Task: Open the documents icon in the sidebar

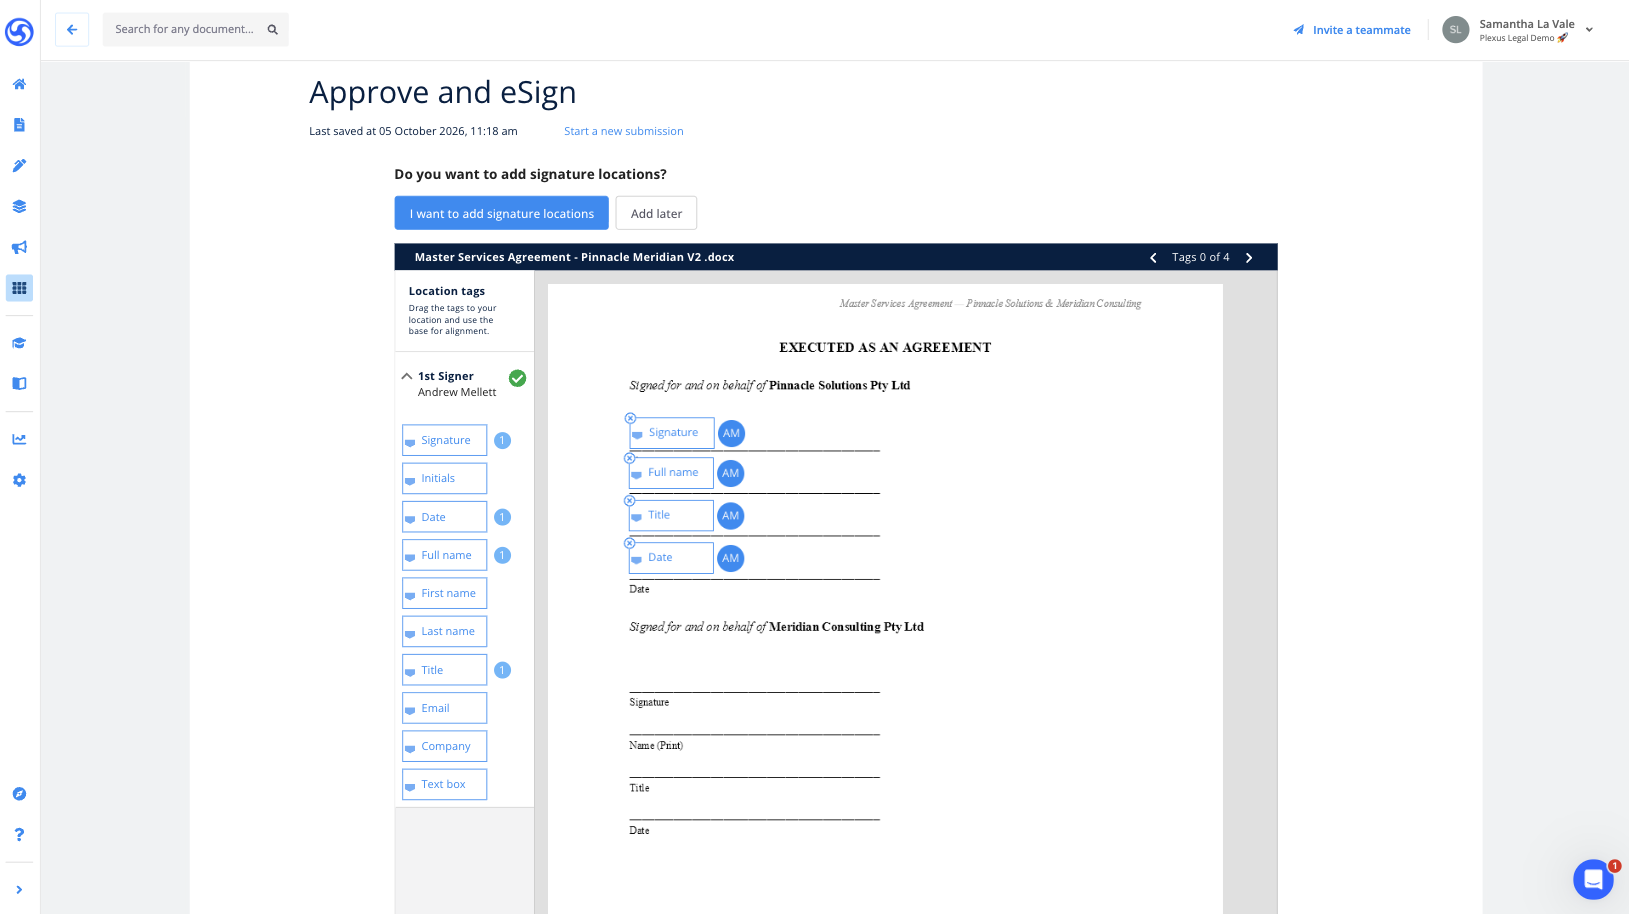Action: pyautogui.click(x=19, y=125)
